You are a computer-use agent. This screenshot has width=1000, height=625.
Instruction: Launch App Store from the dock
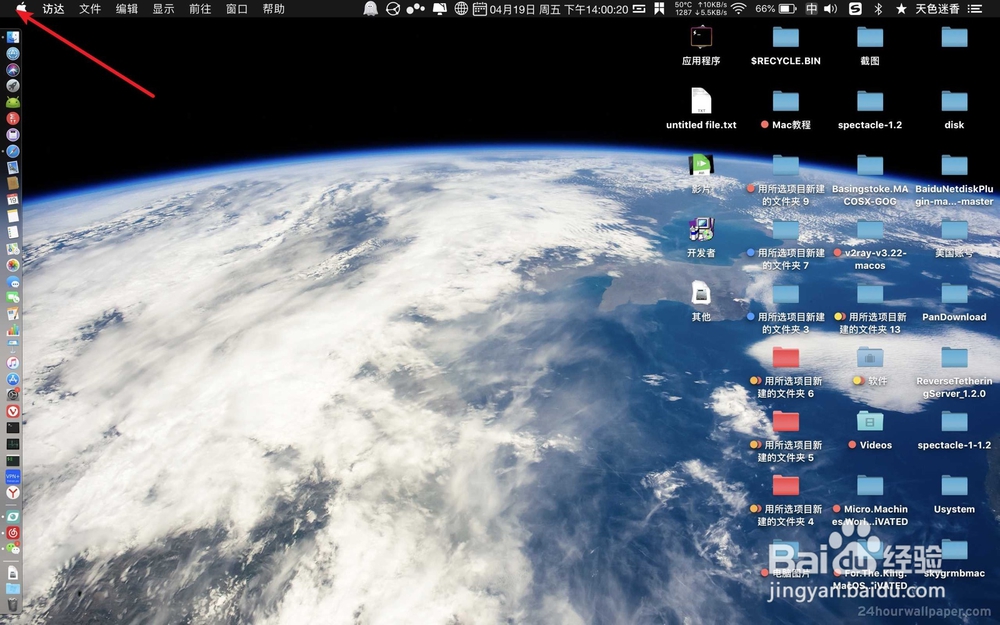(x=13, y=379)
